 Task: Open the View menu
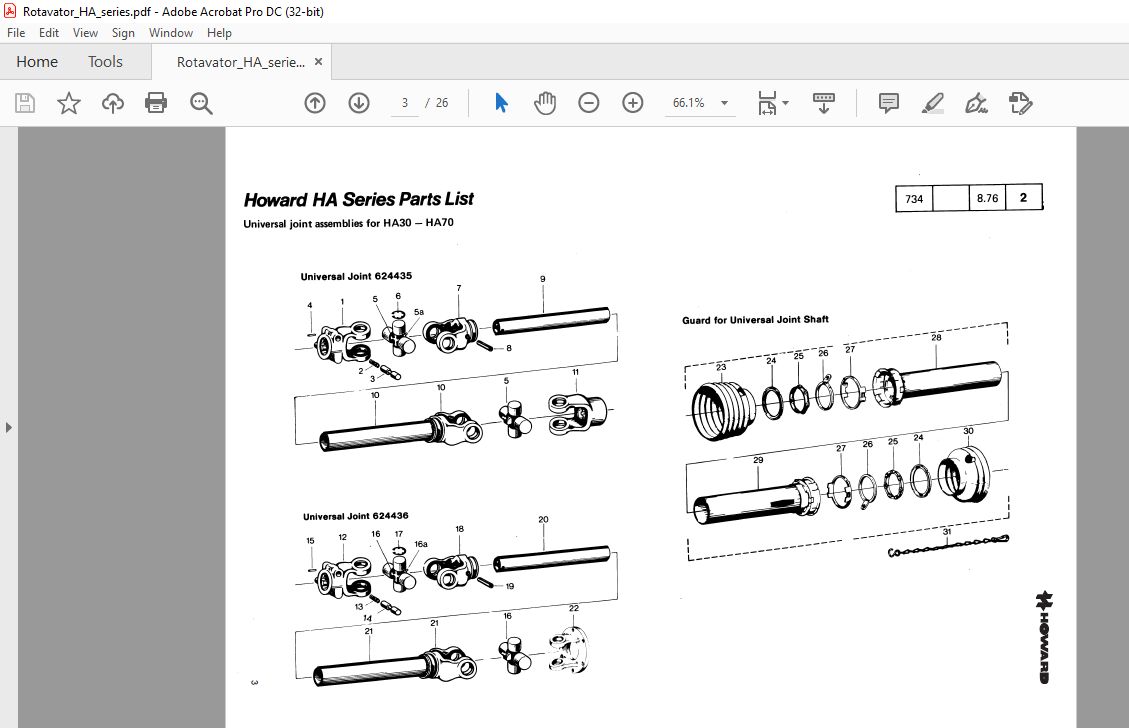[x=85, y=32]
